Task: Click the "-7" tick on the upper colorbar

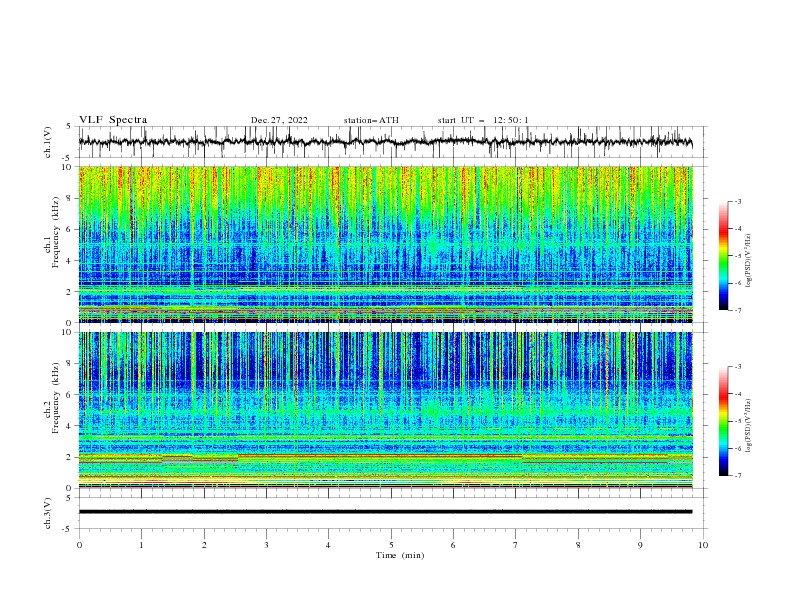Action: (737, 311)
